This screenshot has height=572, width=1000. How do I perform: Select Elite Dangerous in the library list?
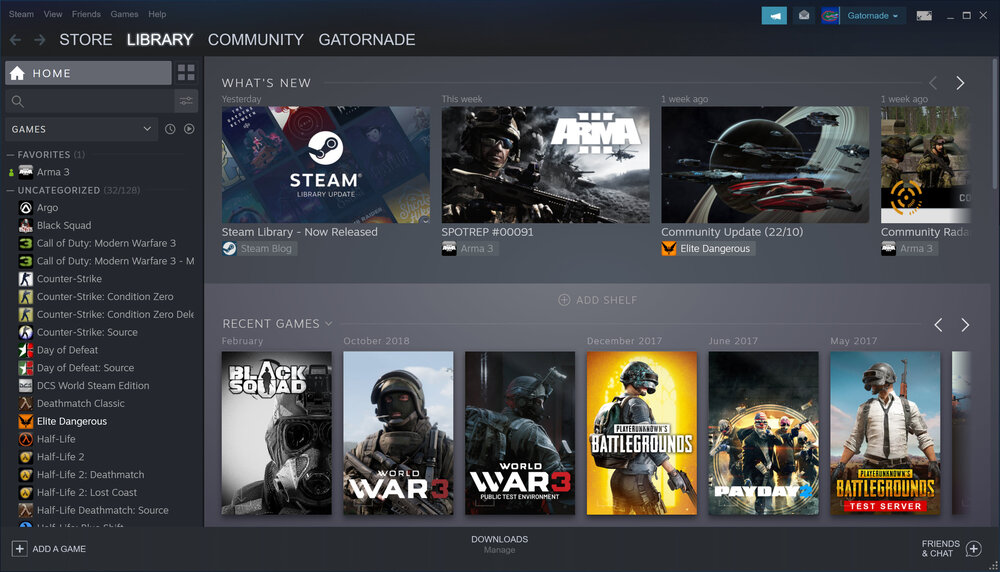point(71,422)
